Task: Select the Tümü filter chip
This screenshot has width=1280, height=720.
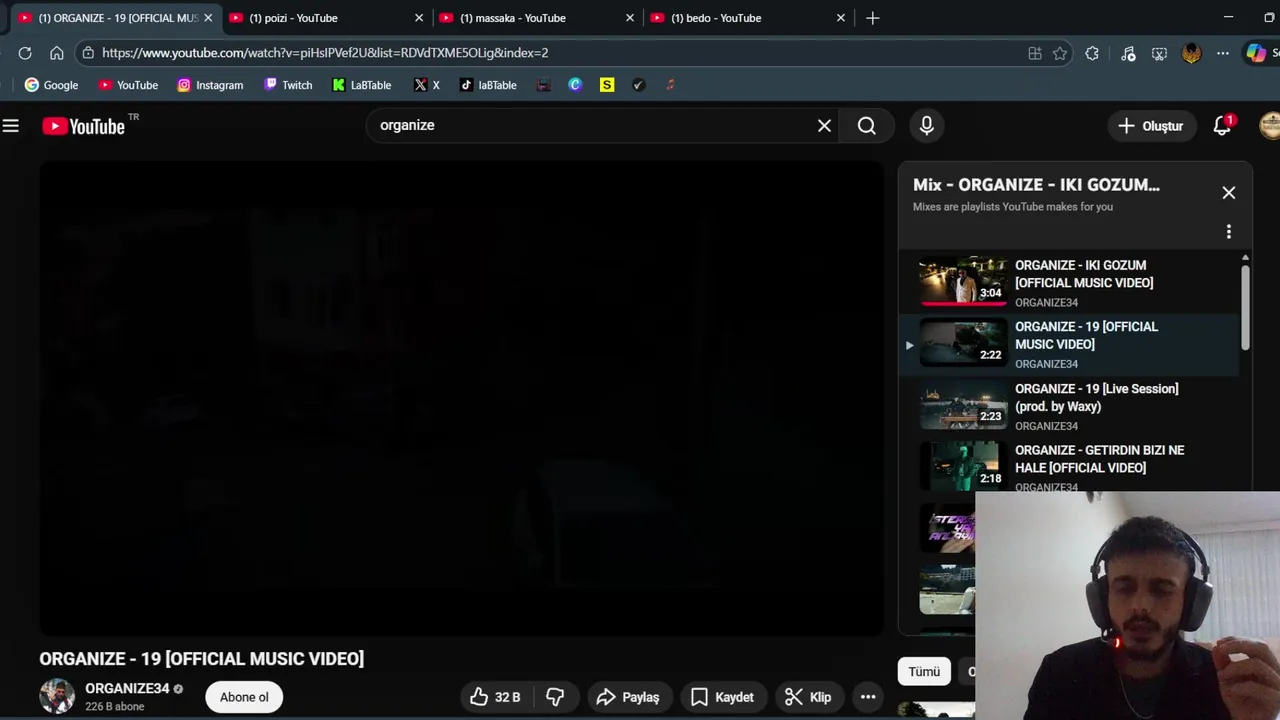Action: pyautogui.click(x=924, y=672)
